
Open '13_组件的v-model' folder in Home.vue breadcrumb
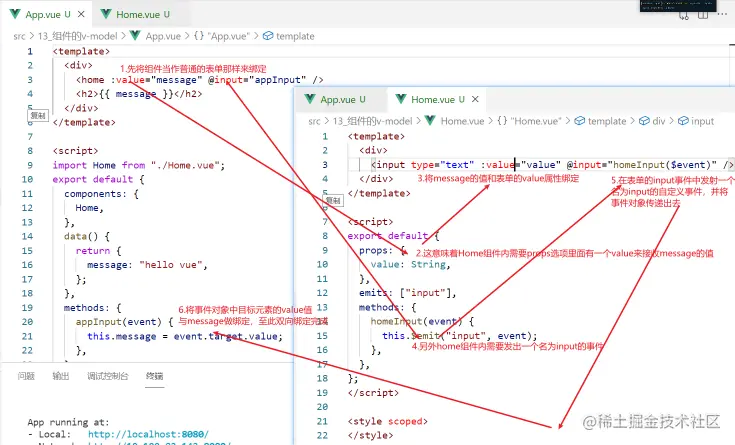373,121
